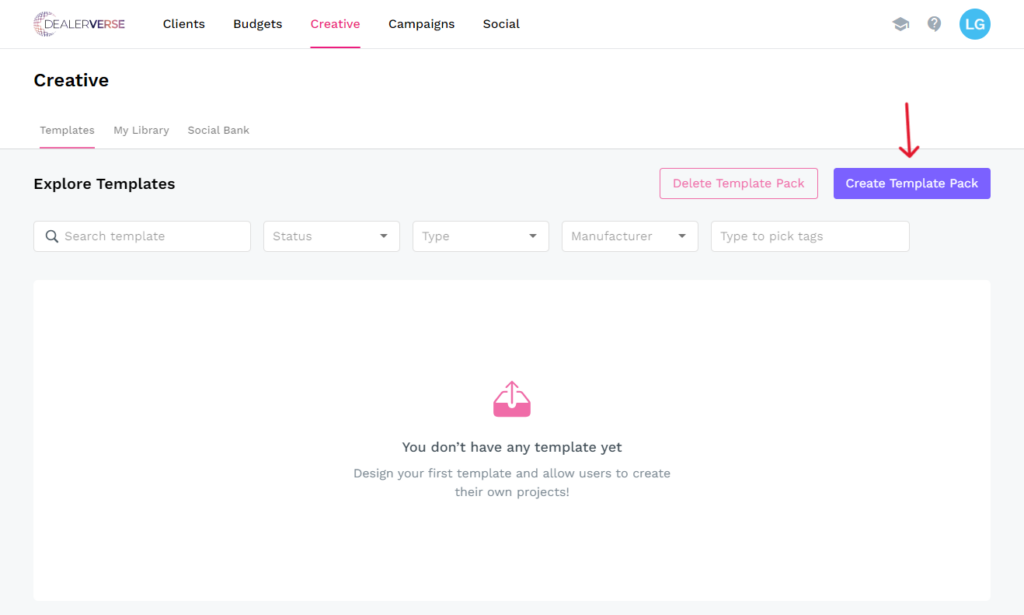Open the LG user avatar menu
Viewport: 1024px width, 615px height.
pos(974,24)
